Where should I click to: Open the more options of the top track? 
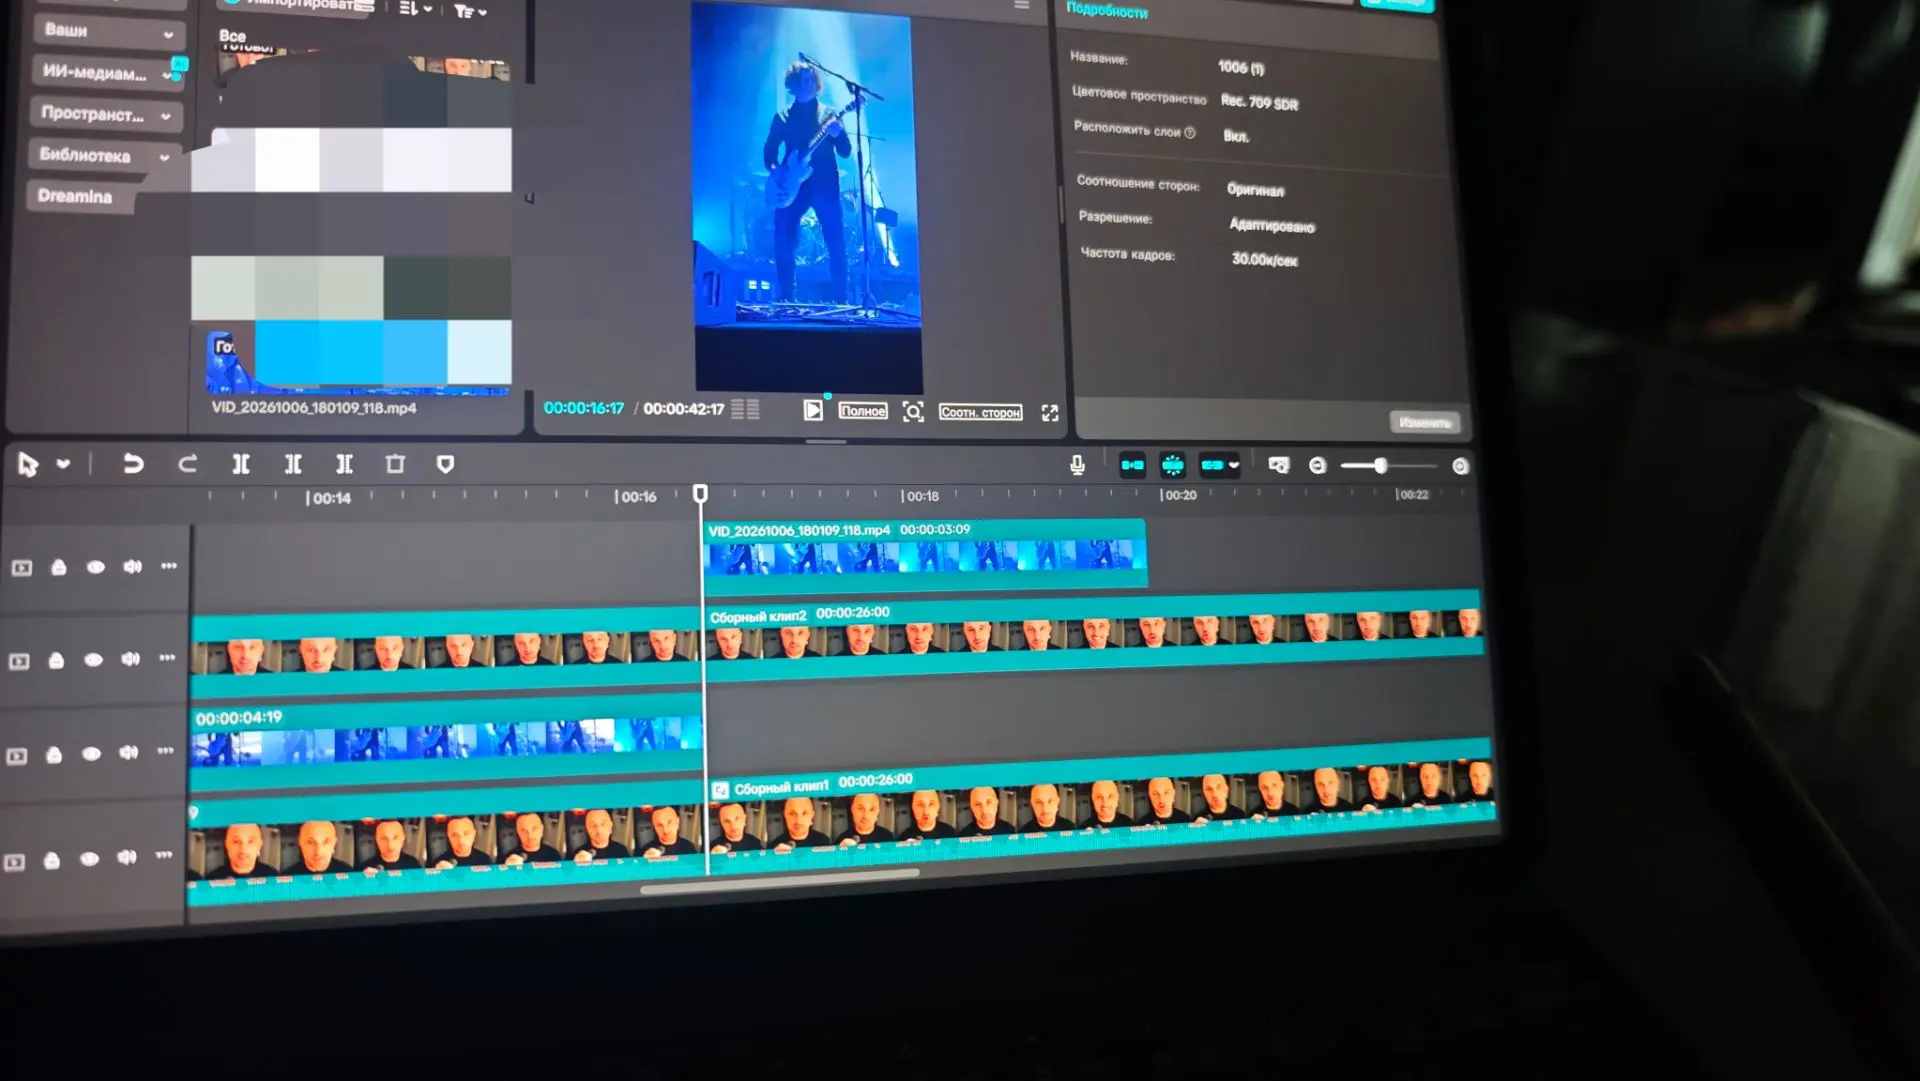click(169, 566)
